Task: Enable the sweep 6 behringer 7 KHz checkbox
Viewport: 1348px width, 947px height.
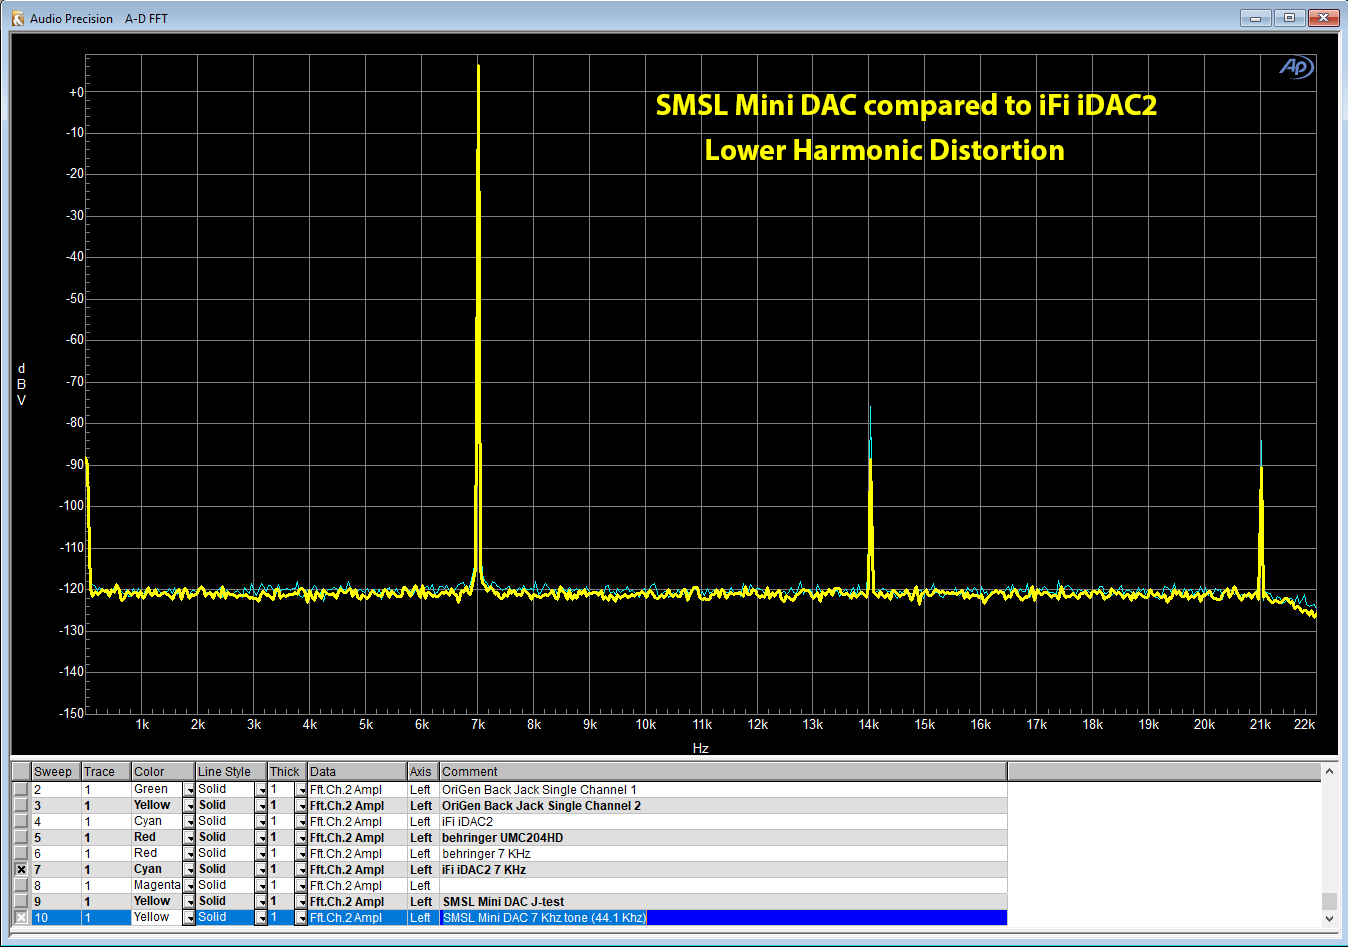Action: [21, 853]
